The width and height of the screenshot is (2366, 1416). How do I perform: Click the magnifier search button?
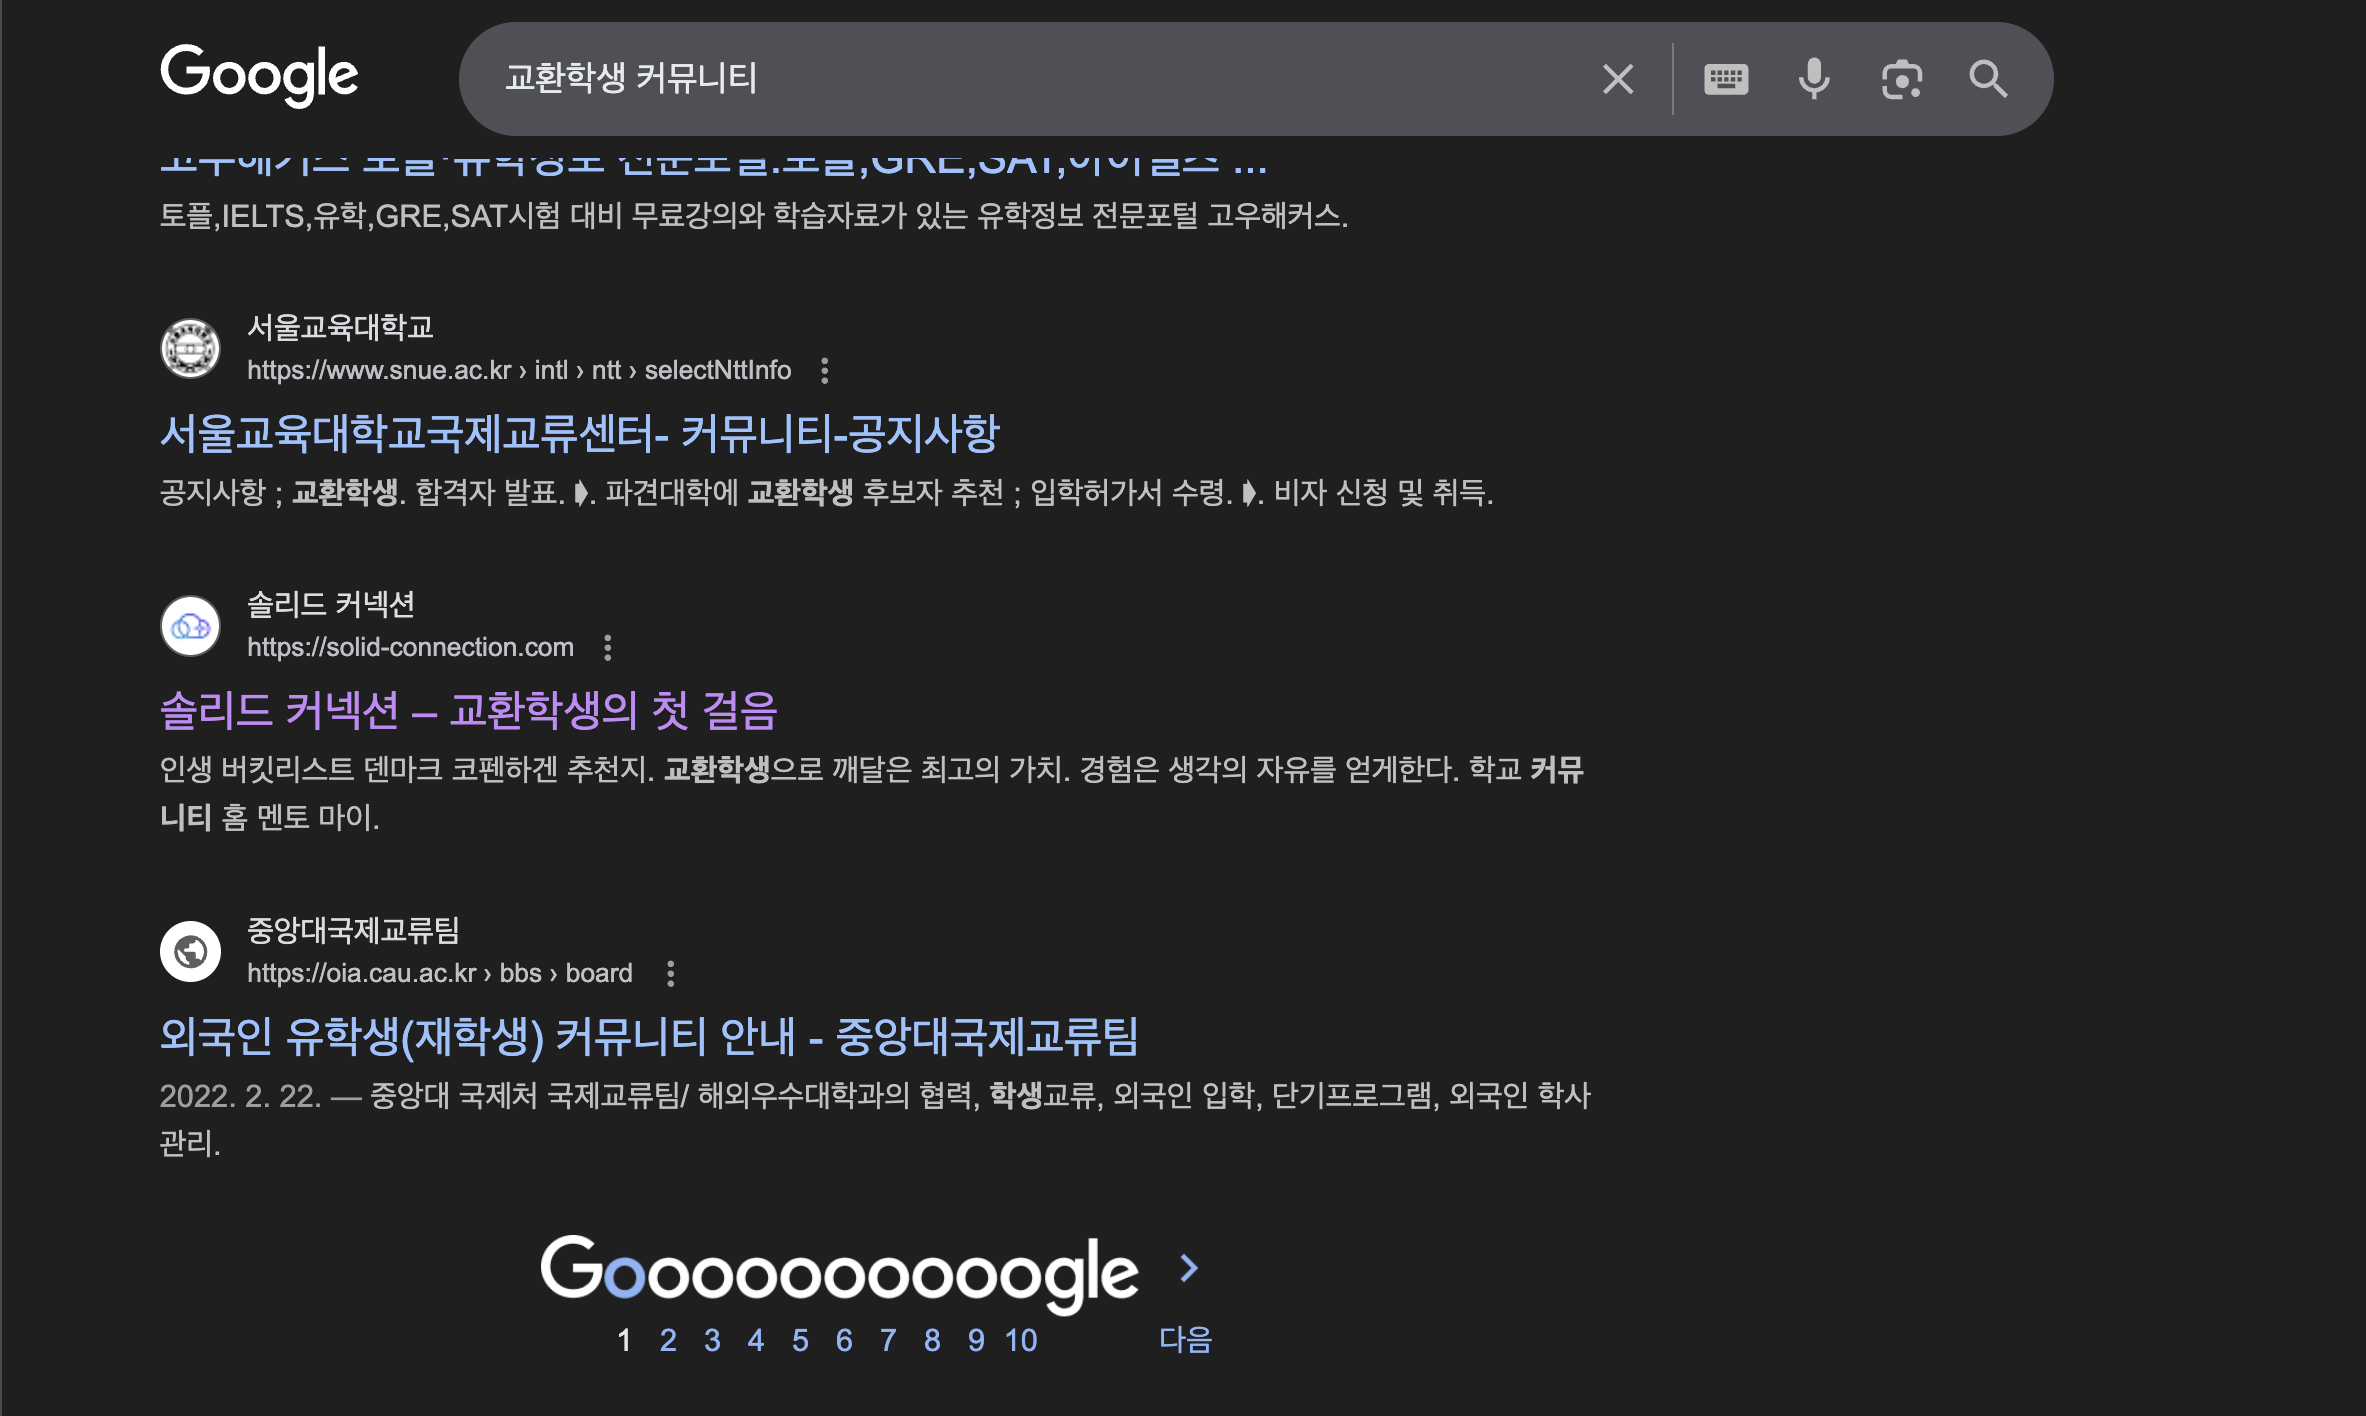pos(1988,79)
